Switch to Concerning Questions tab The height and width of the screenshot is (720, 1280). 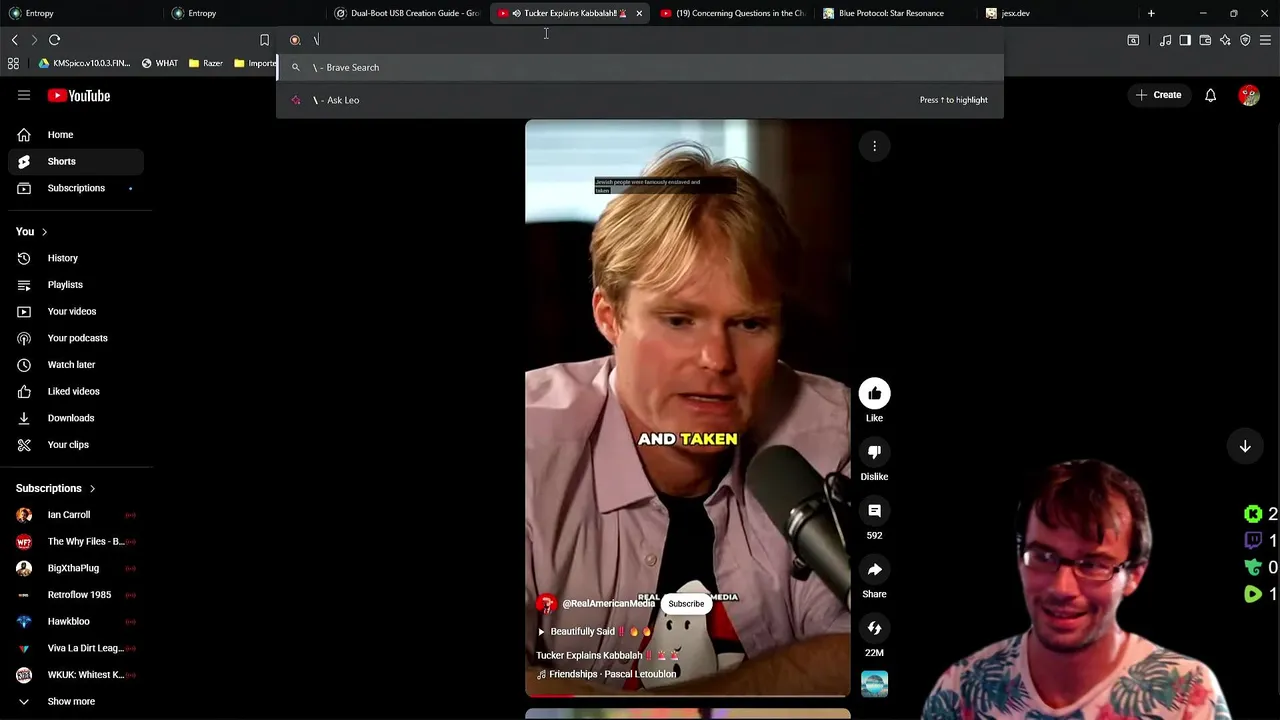point(733,13)
